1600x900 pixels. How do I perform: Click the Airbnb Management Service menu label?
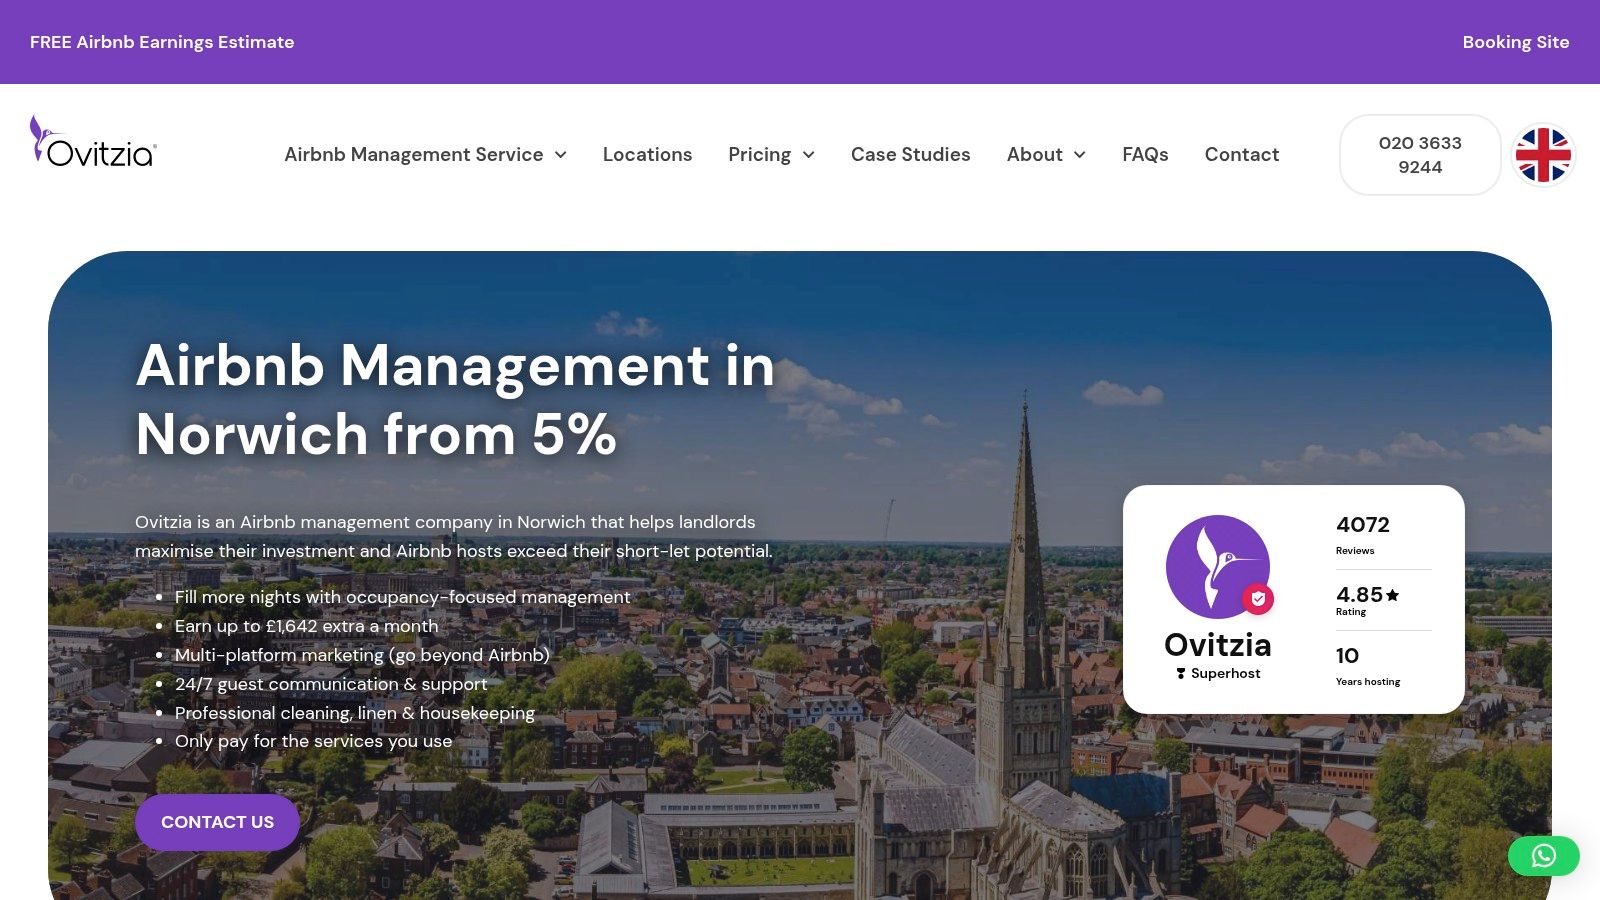(x=413, y=155)
